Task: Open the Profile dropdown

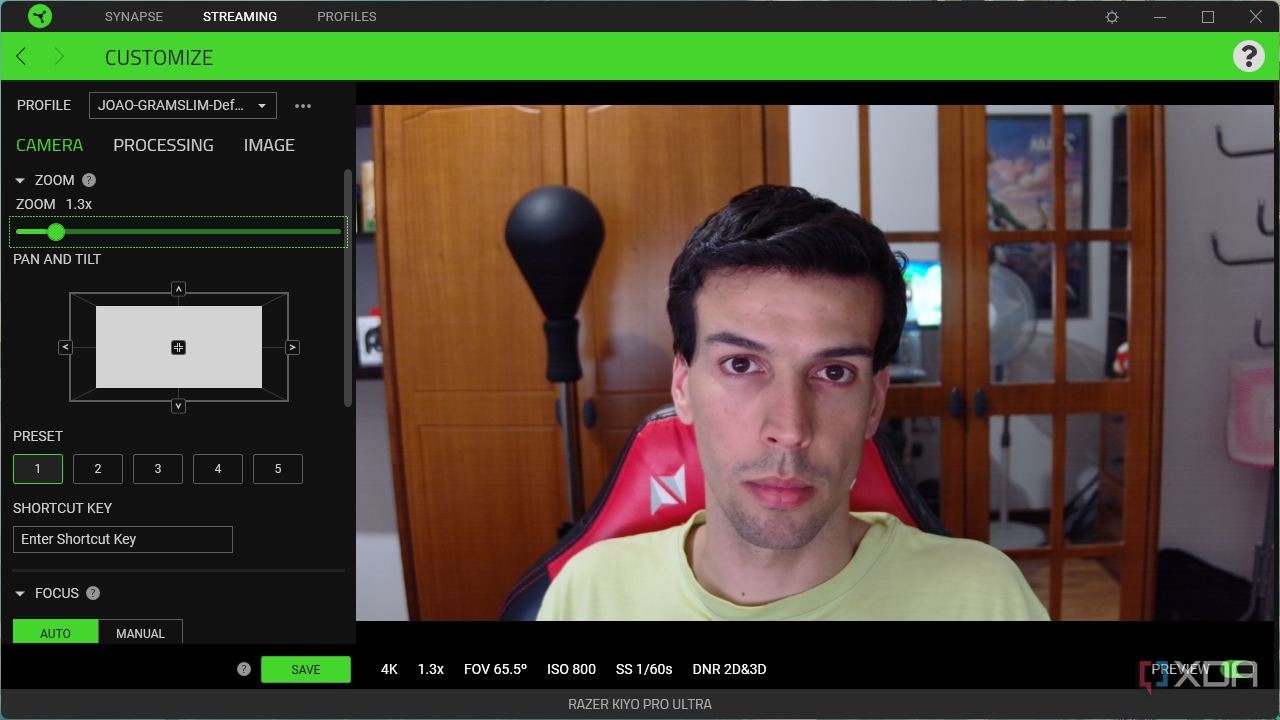Action: (183, 105)
